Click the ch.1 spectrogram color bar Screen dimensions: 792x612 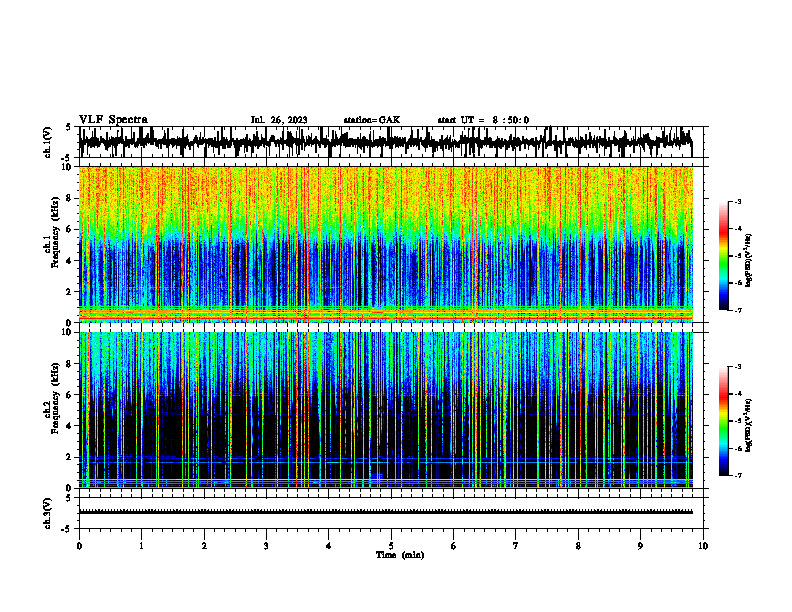point(724,256)
